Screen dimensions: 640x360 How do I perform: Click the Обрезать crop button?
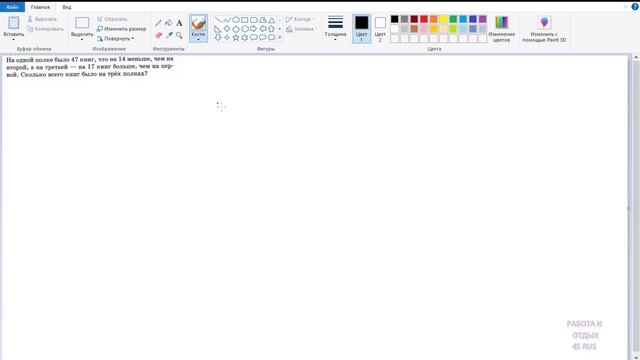pos(112,19)
